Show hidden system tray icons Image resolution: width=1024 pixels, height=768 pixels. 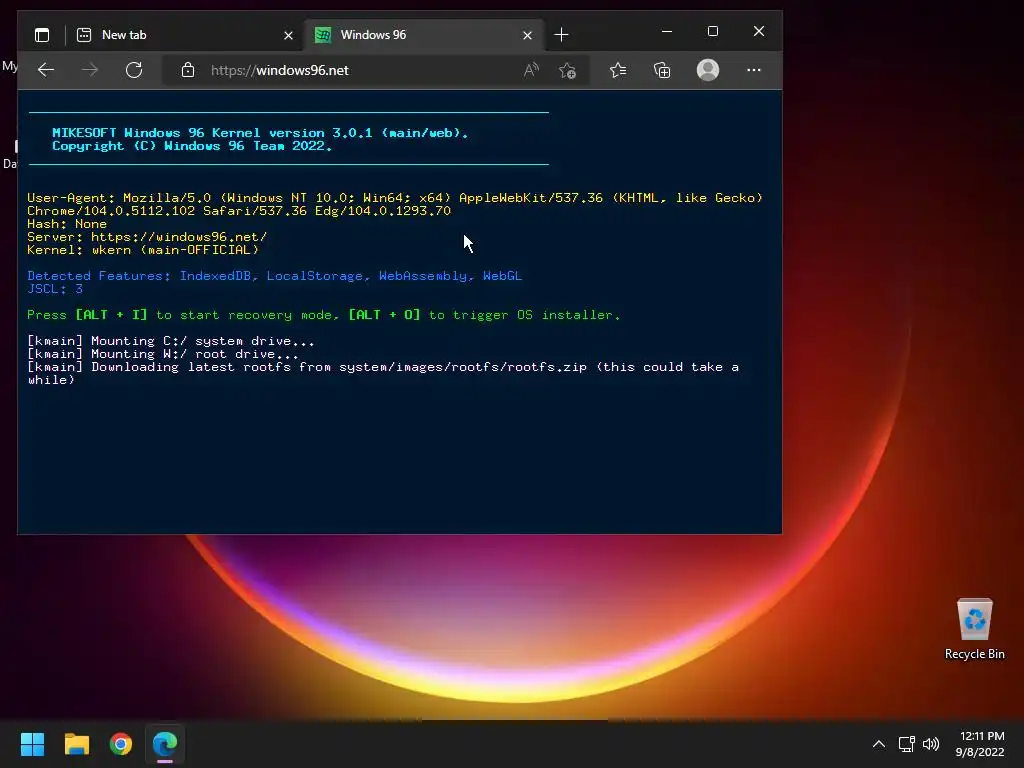click(878, 744)
